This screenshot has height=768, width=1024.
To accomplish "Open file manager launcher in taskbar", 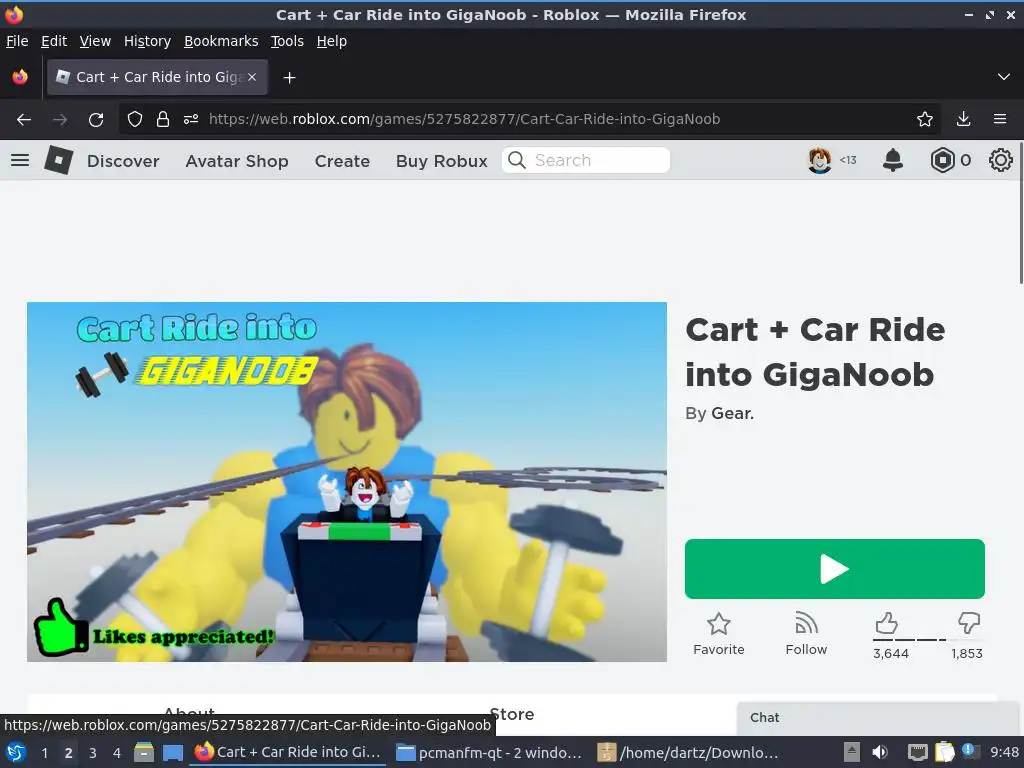I will click(144, 752).
